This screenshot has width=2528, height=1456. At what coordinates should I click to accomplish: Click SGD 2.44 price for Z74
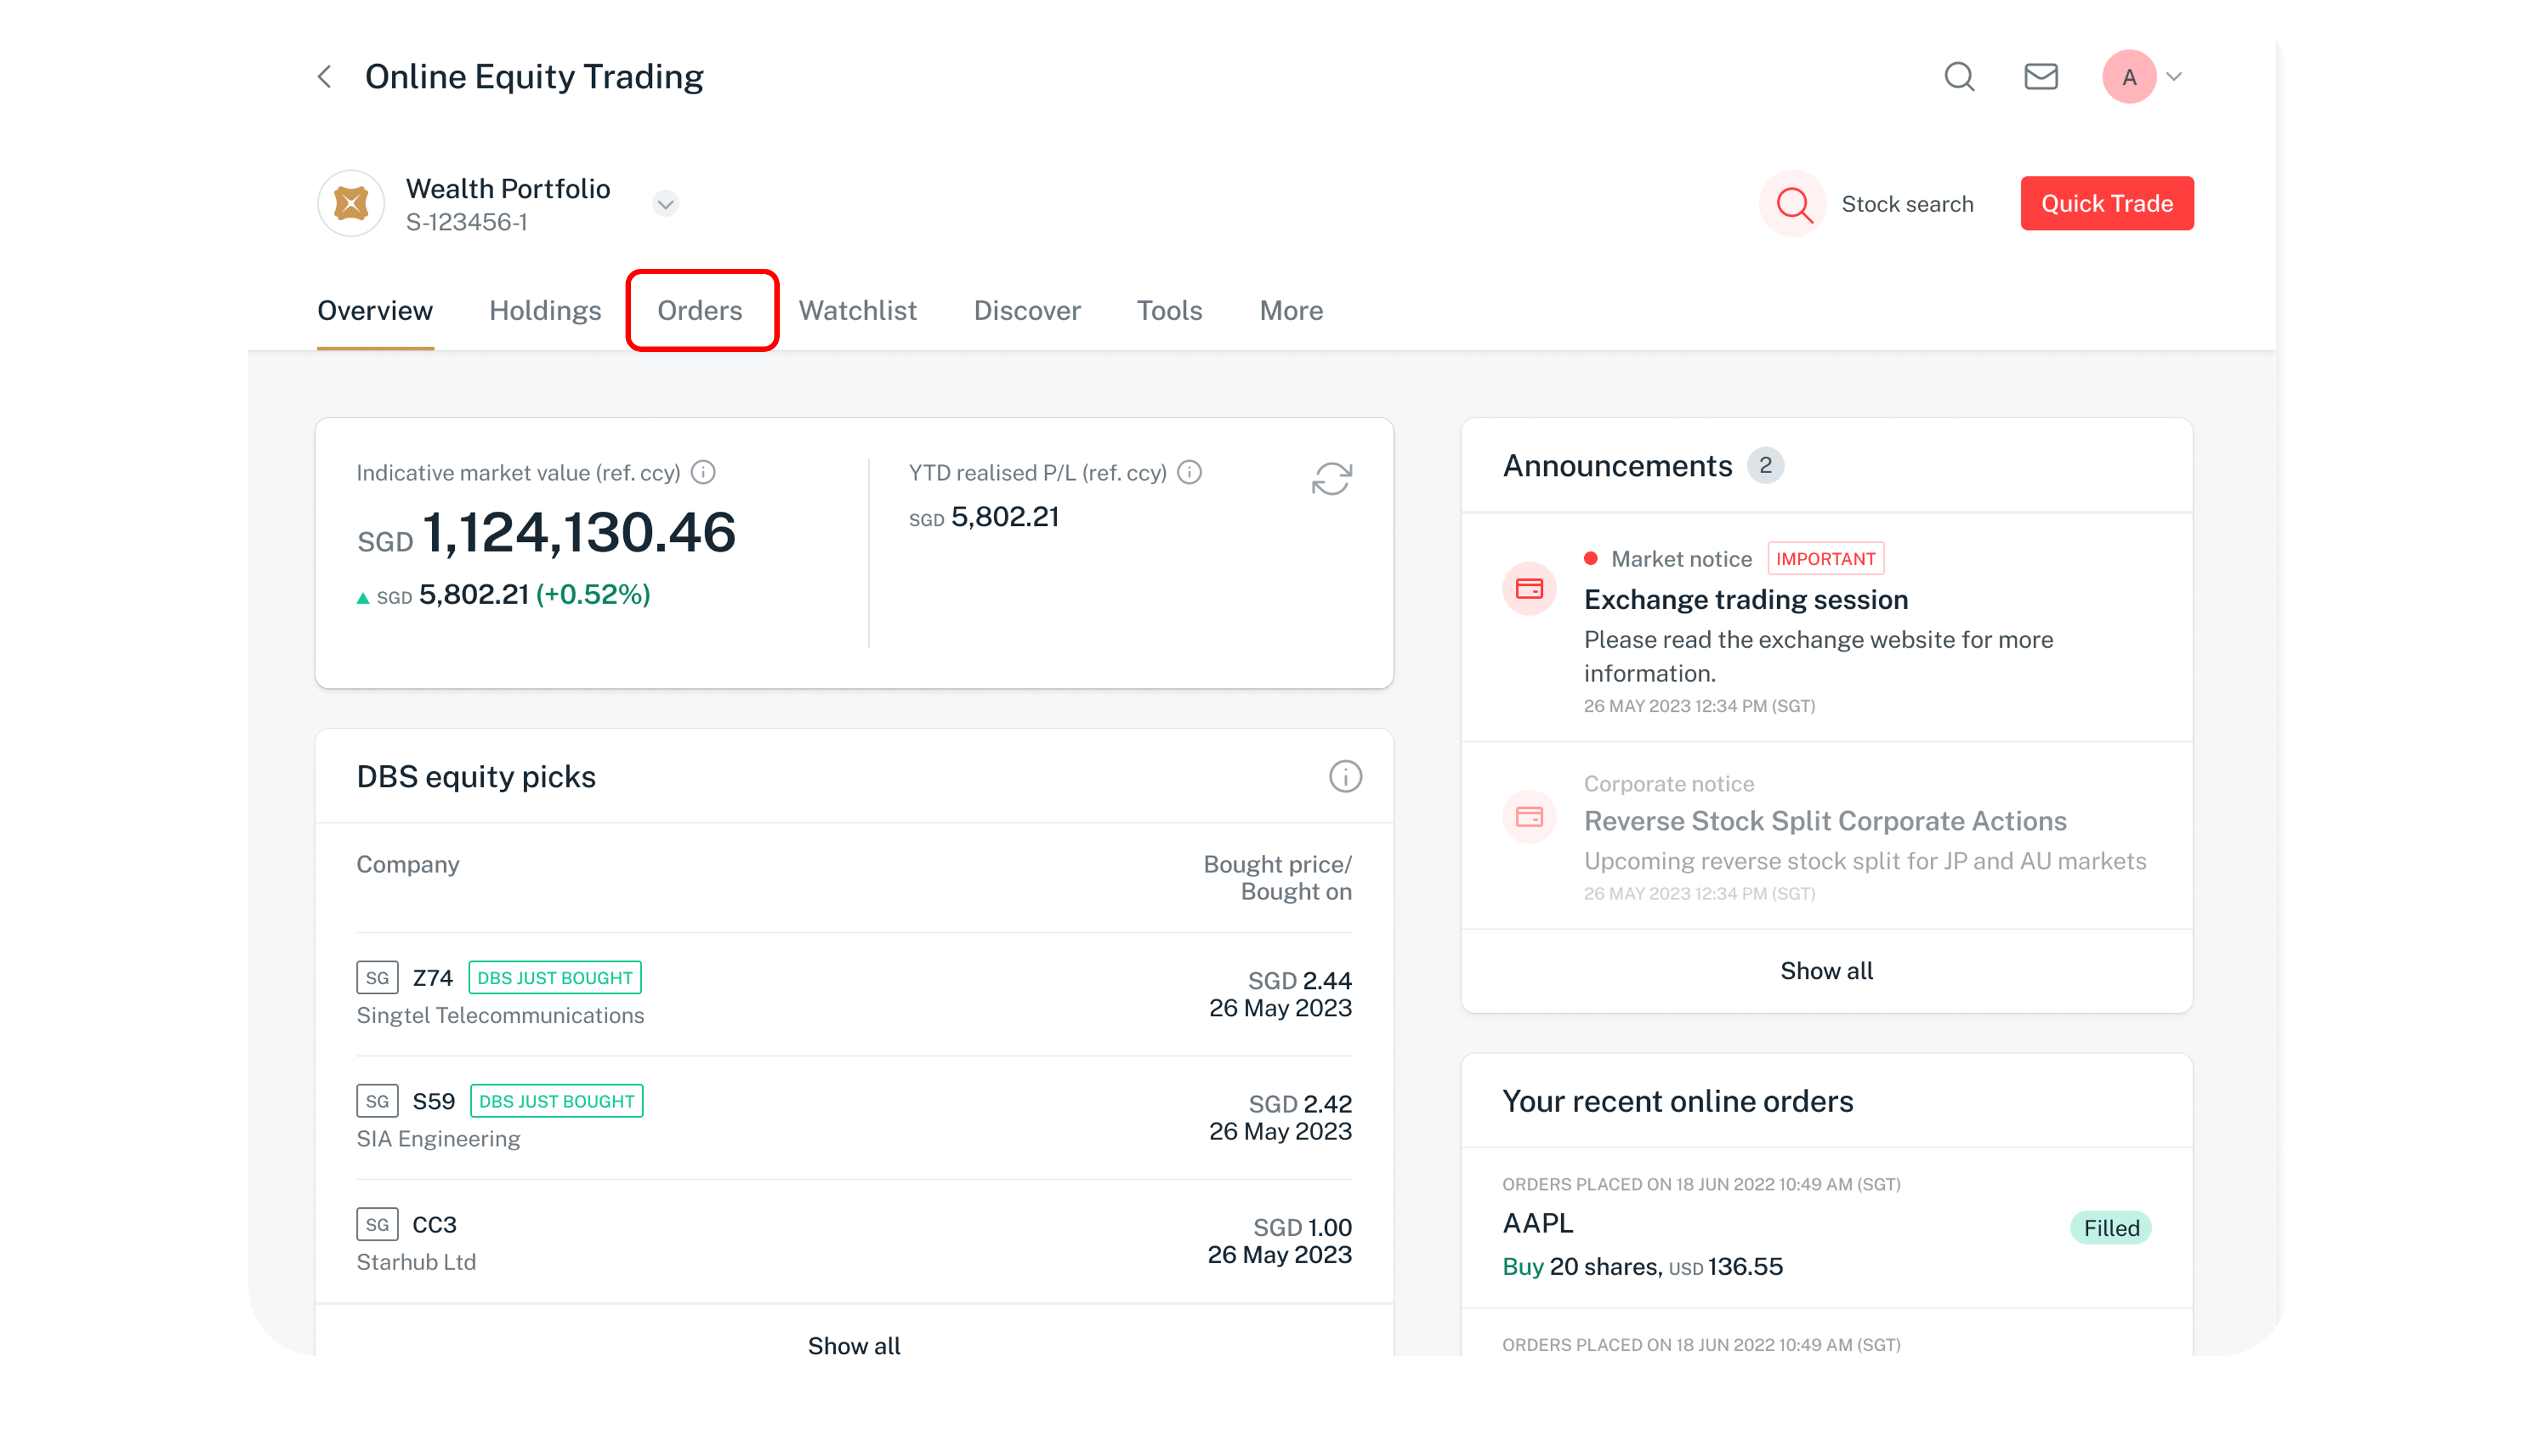[1299, 980]
